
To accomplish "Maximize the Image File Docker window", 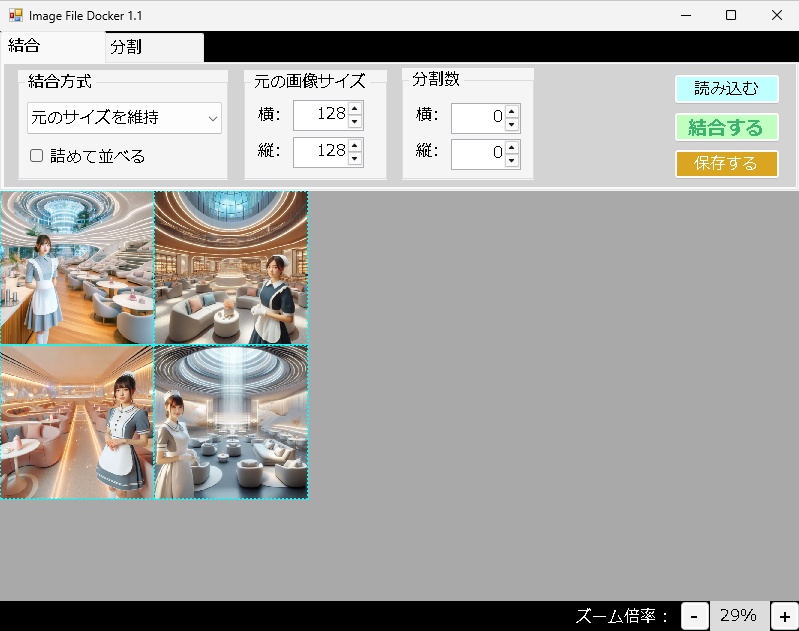I will (731, 15).
